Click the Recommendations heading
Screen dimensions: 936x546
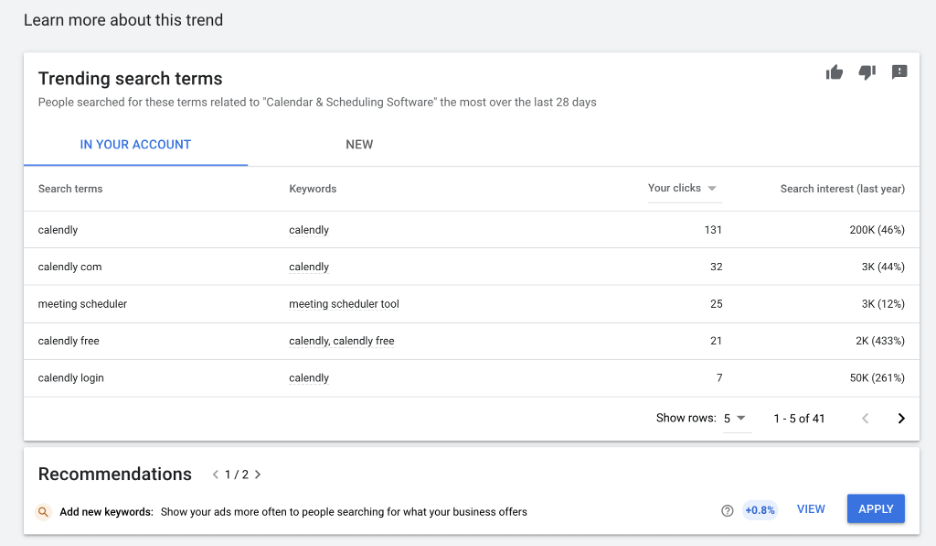[x=115, y=474]
